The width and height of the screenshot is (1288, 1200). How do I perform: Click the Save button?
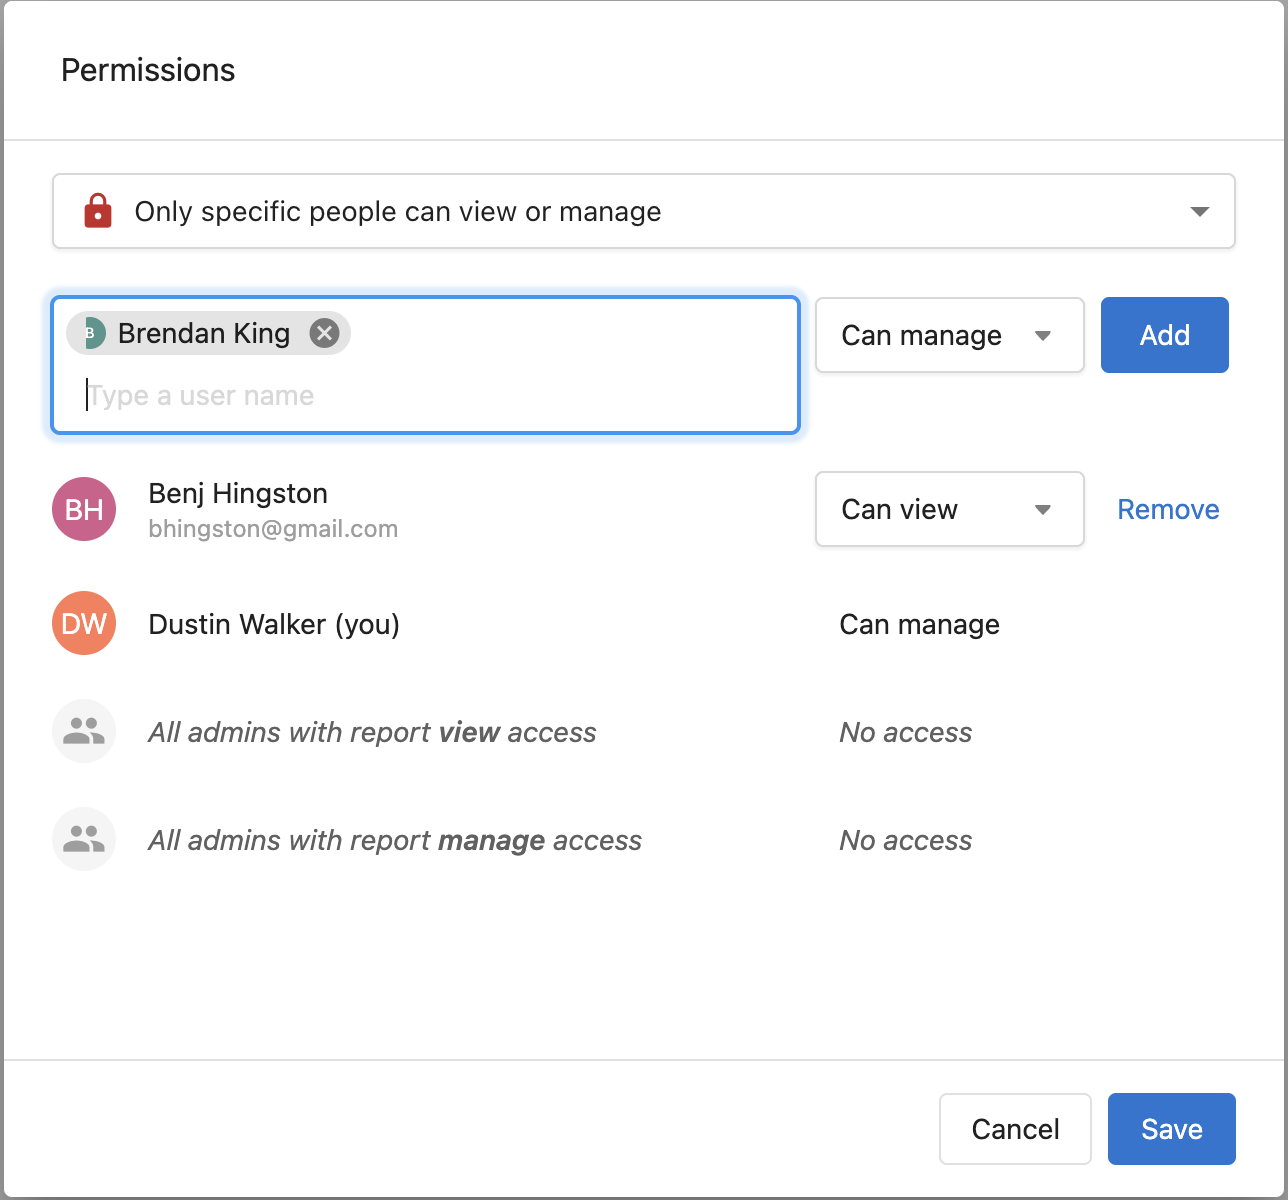pyautogui.click(x=1172, y=1129)
